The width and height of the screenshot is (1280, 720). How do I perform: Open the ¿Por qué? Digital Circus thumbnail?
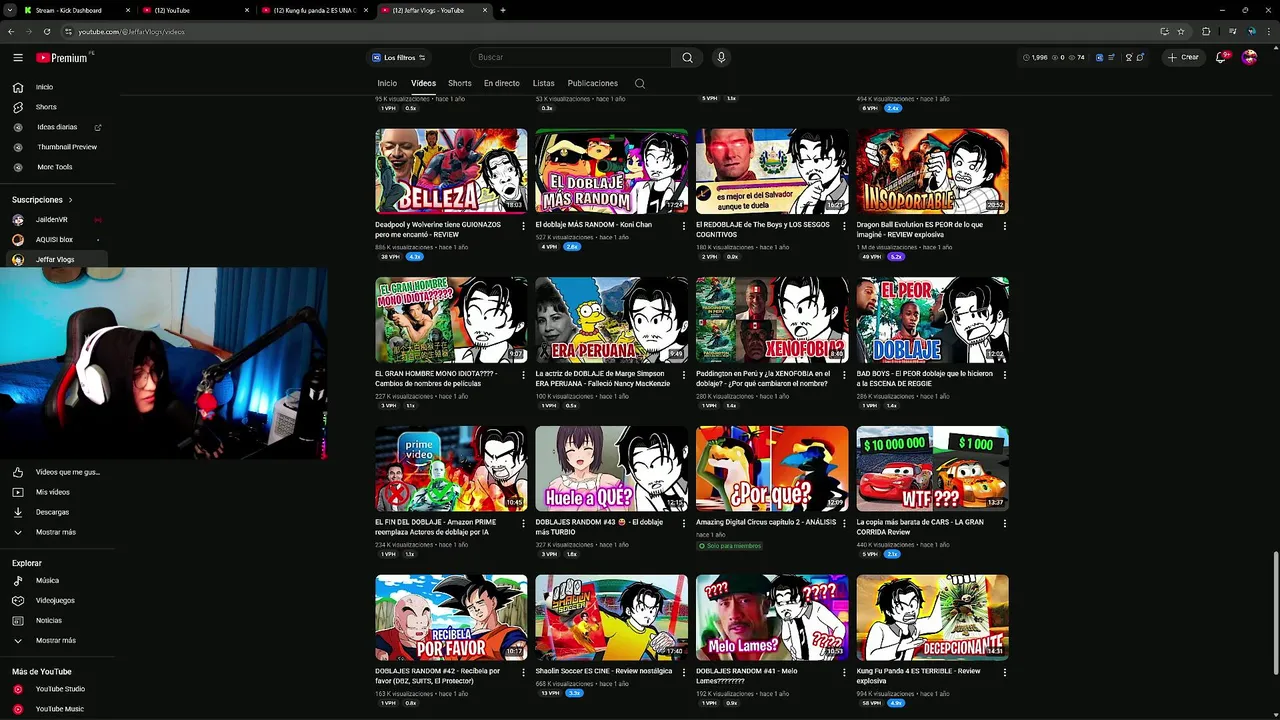(772, 469)
